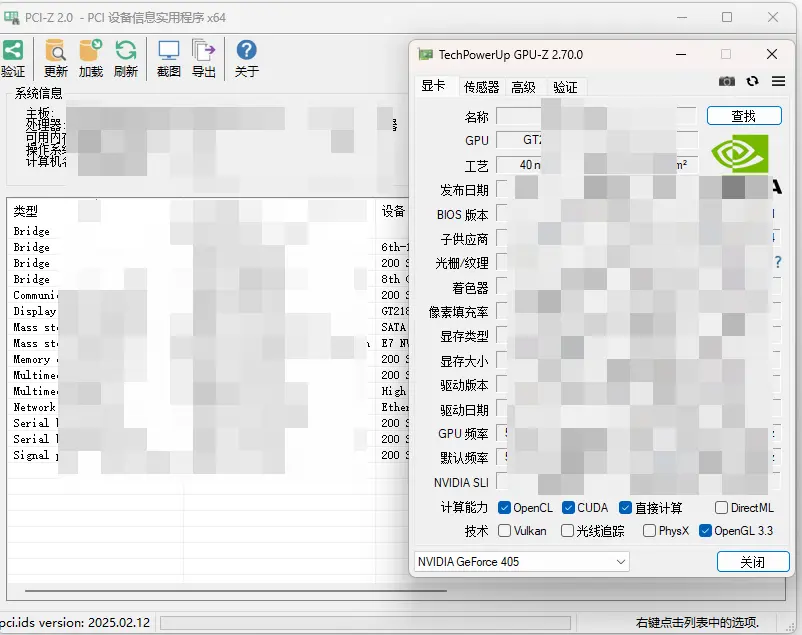Click pci.ids version 2025.02.12 status text
802x635 pixels.
[x=75, y=622]
